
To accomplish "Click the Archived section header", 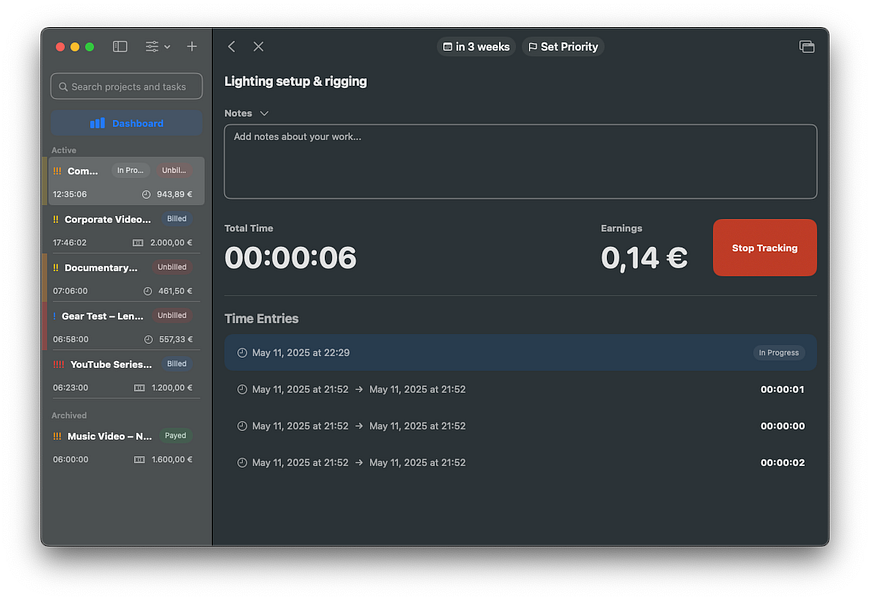I will [69, 416].
